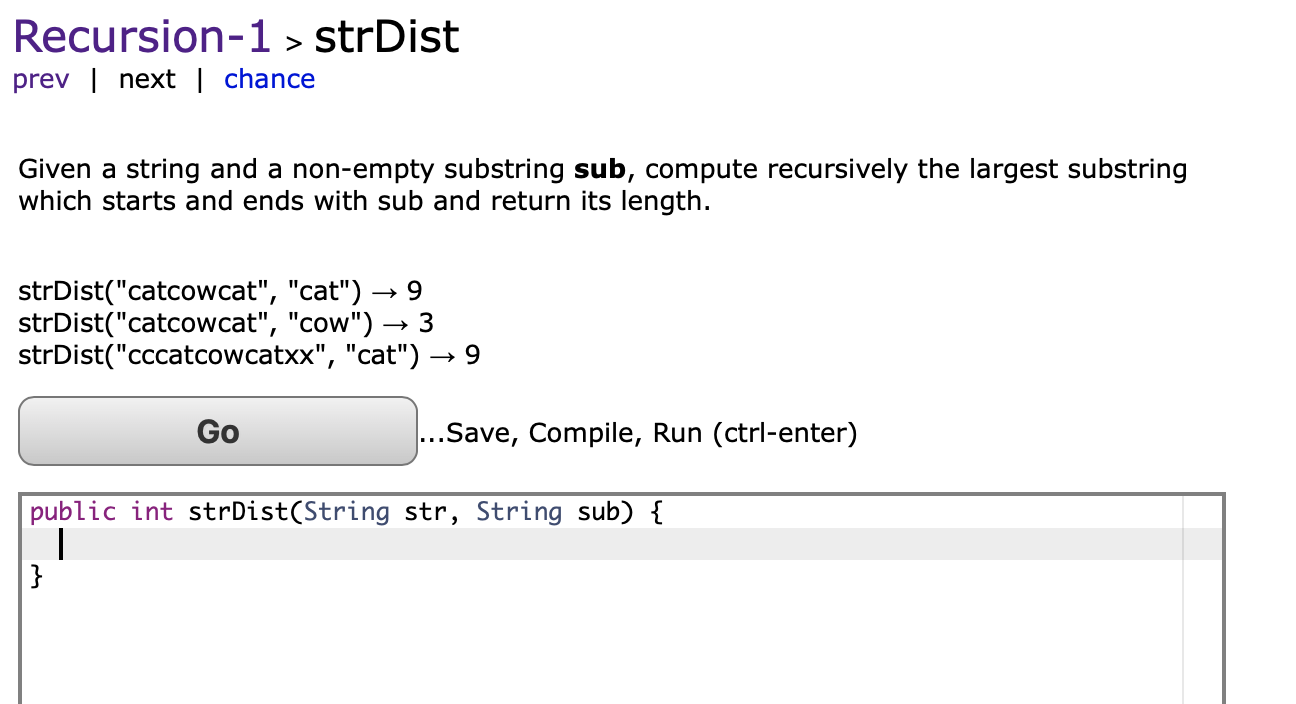The width and height of the screenshot is (1296, 704).
Task: Click the Recursion-1 category link
Action: (x=140, y=35)
